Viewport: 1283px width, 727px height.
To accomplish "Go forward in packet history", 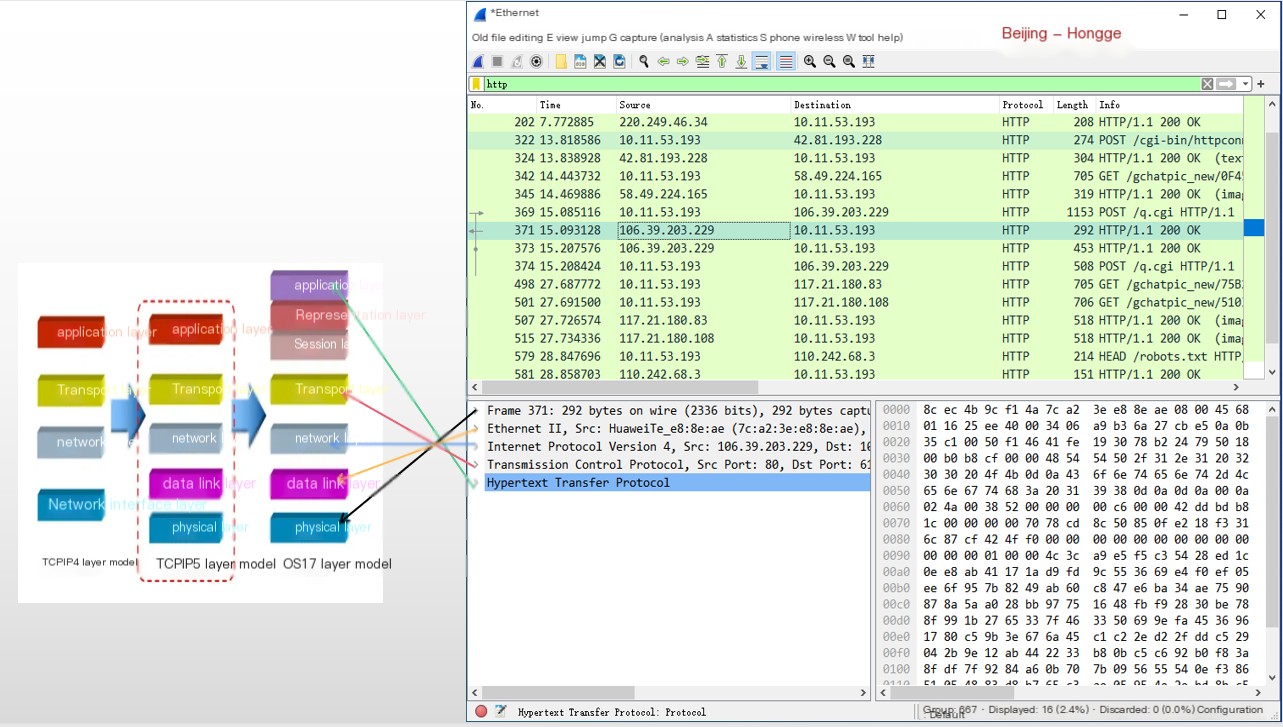I will 683,62.
